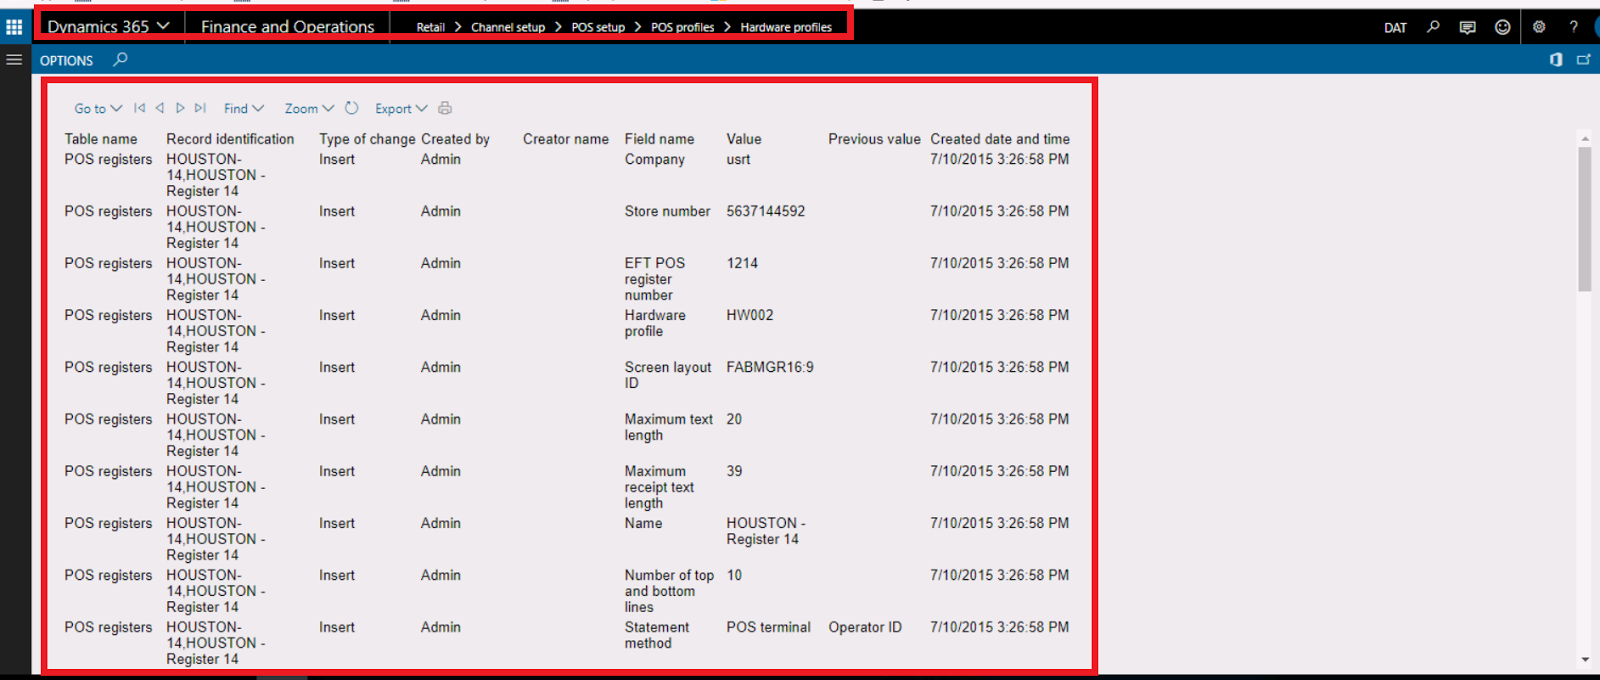Select the value 1214
The width and height of the screenshot is (1600, 680).
(742, 263)
